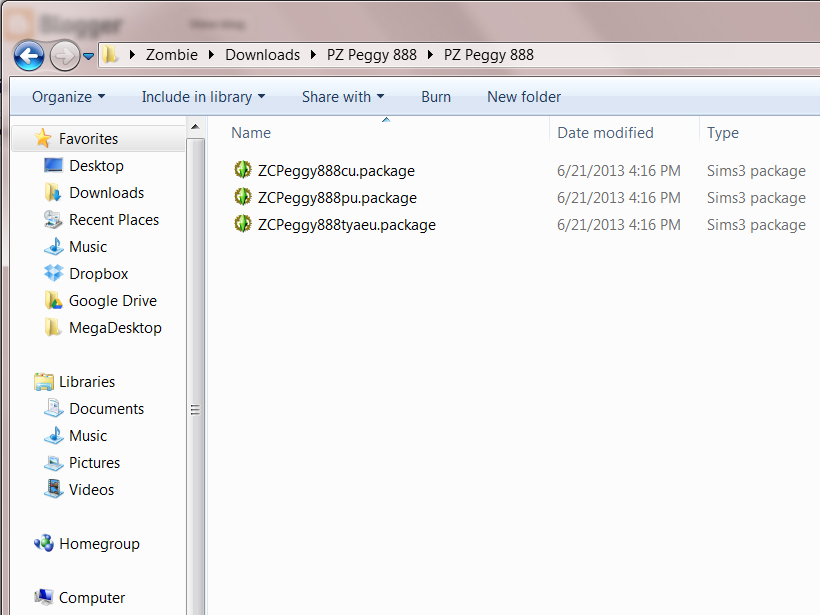
Task: Click the Back navigation button
Action: point(28,55)
